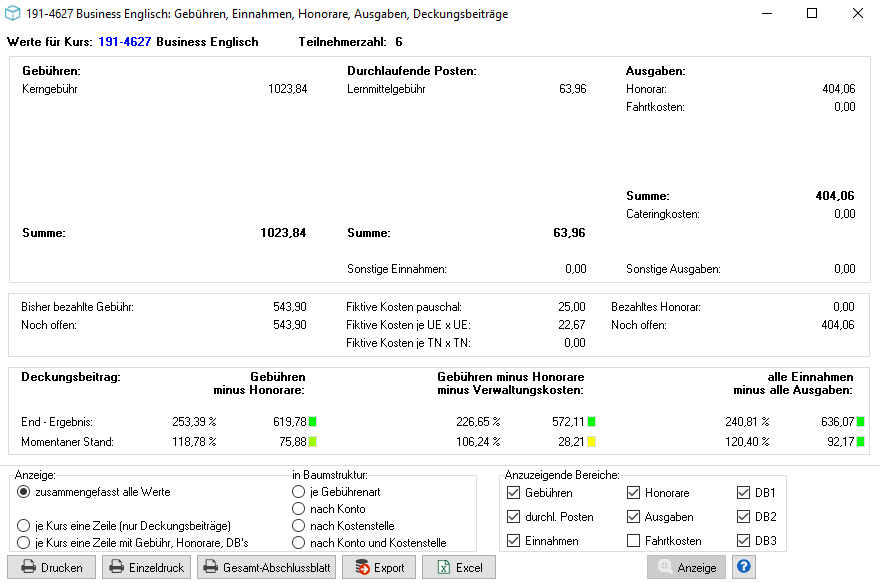Click the Lernmittelgebühr value 63,96

coord(572,89)
